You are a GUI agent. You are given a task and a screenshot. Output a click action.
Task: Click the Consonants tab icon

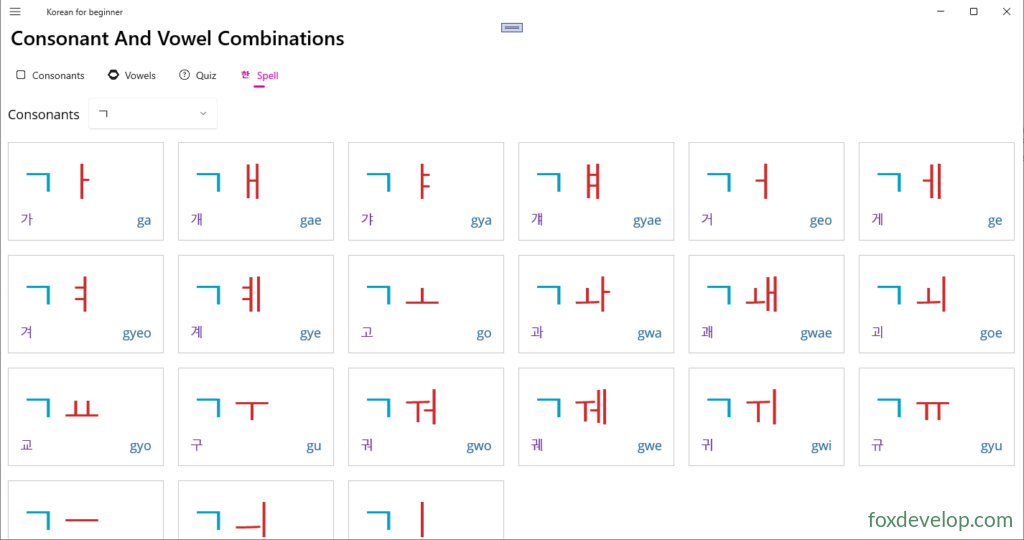pyautogui.click(x=21, y=75)
